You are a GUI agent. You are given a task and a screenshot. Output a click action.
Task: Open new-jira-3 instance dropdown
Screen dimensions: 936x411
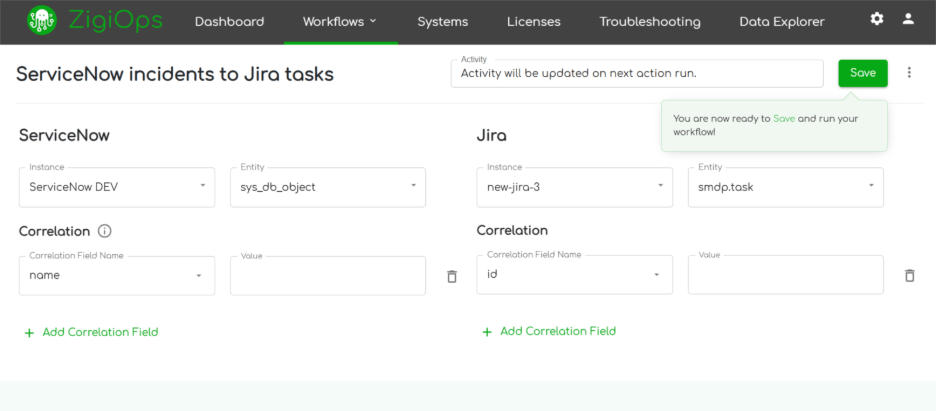point(574,187)
